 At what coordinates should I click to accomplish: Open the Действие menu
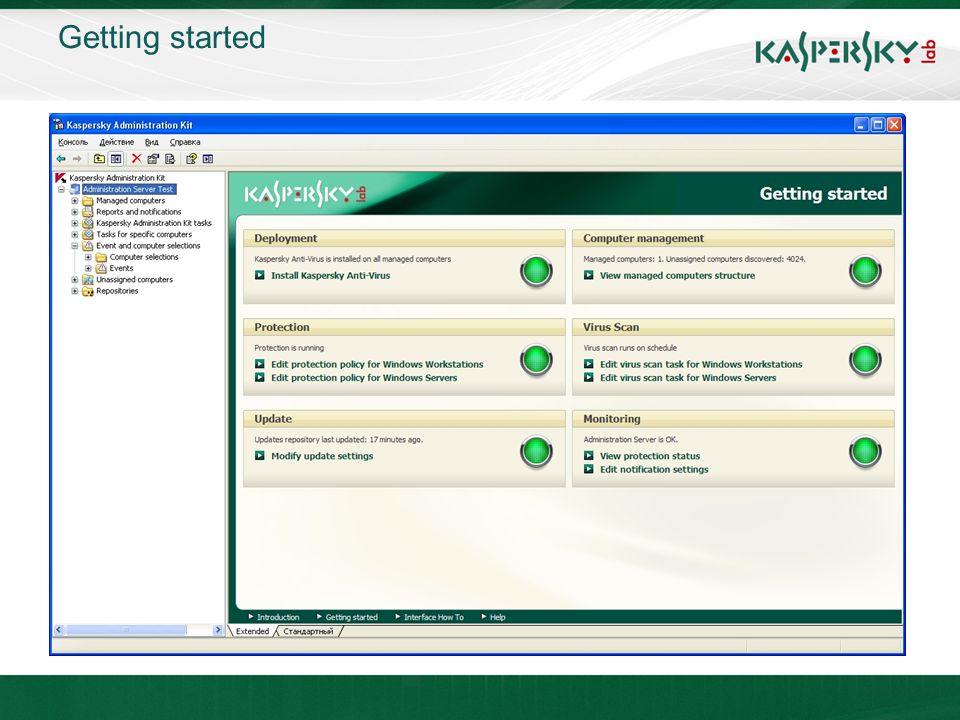point(117,142)
